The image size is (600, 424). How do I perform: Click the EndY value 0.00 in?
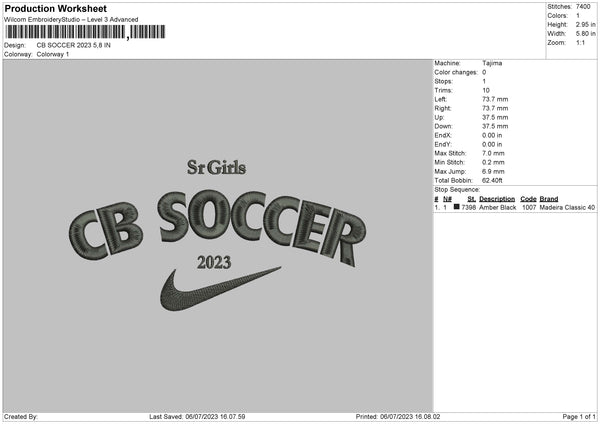(492, 144)
